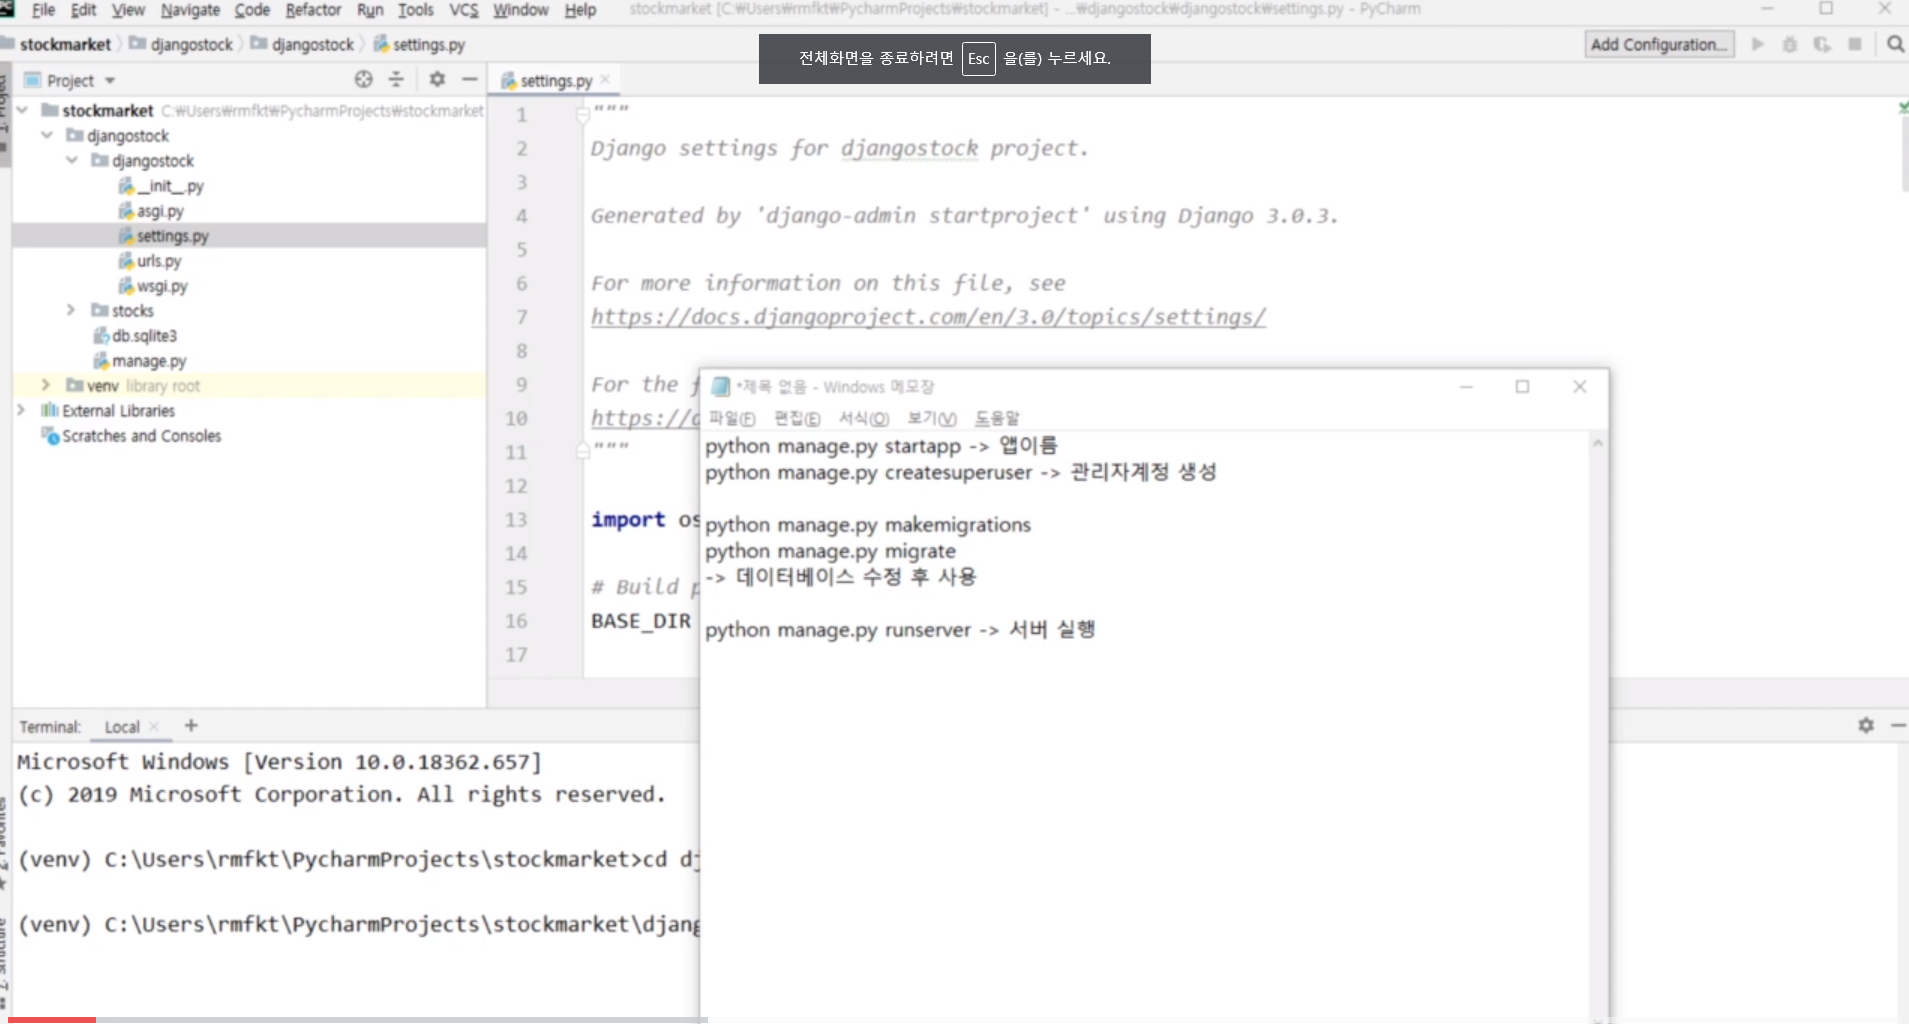Add a new terminal session with plus icon
The image size is (1909, 1024).
coord(191,726)
